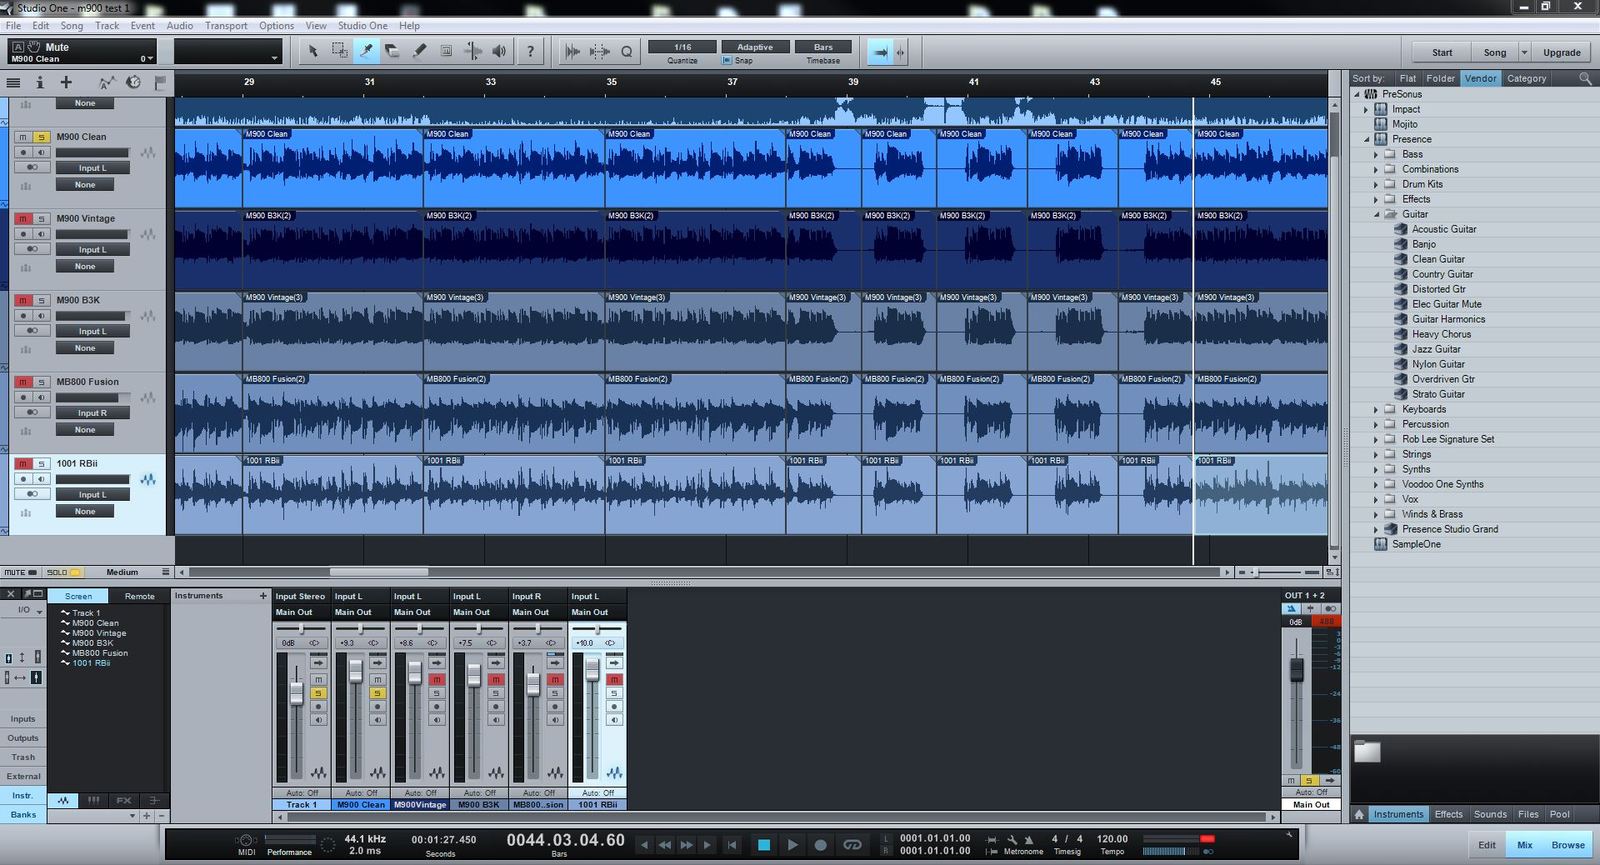Open the editor of the Track 1 channel
Image resolution: width=1600 pixels, height=865 pixels.
tap(318, 773)
